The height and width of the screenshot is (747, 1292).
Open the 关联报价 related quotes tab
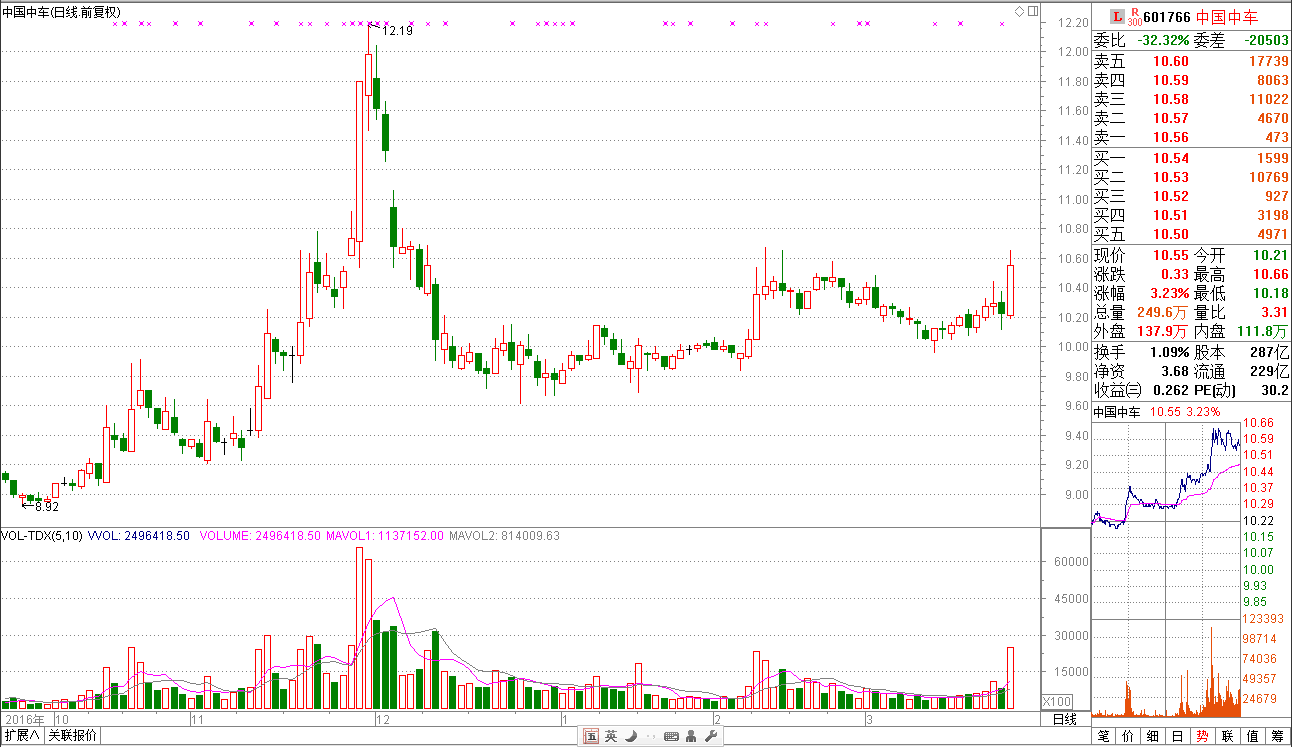pos(73,737)
